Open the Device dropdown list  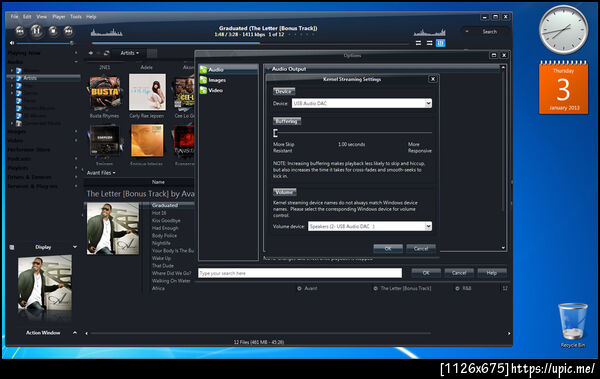(428, 103)
